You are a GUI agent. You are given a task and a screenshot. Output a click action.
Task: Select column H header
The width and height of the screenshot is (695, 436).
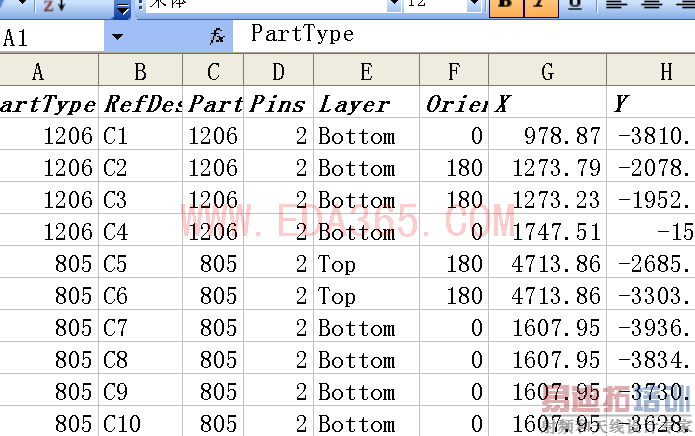coord(651,71)
